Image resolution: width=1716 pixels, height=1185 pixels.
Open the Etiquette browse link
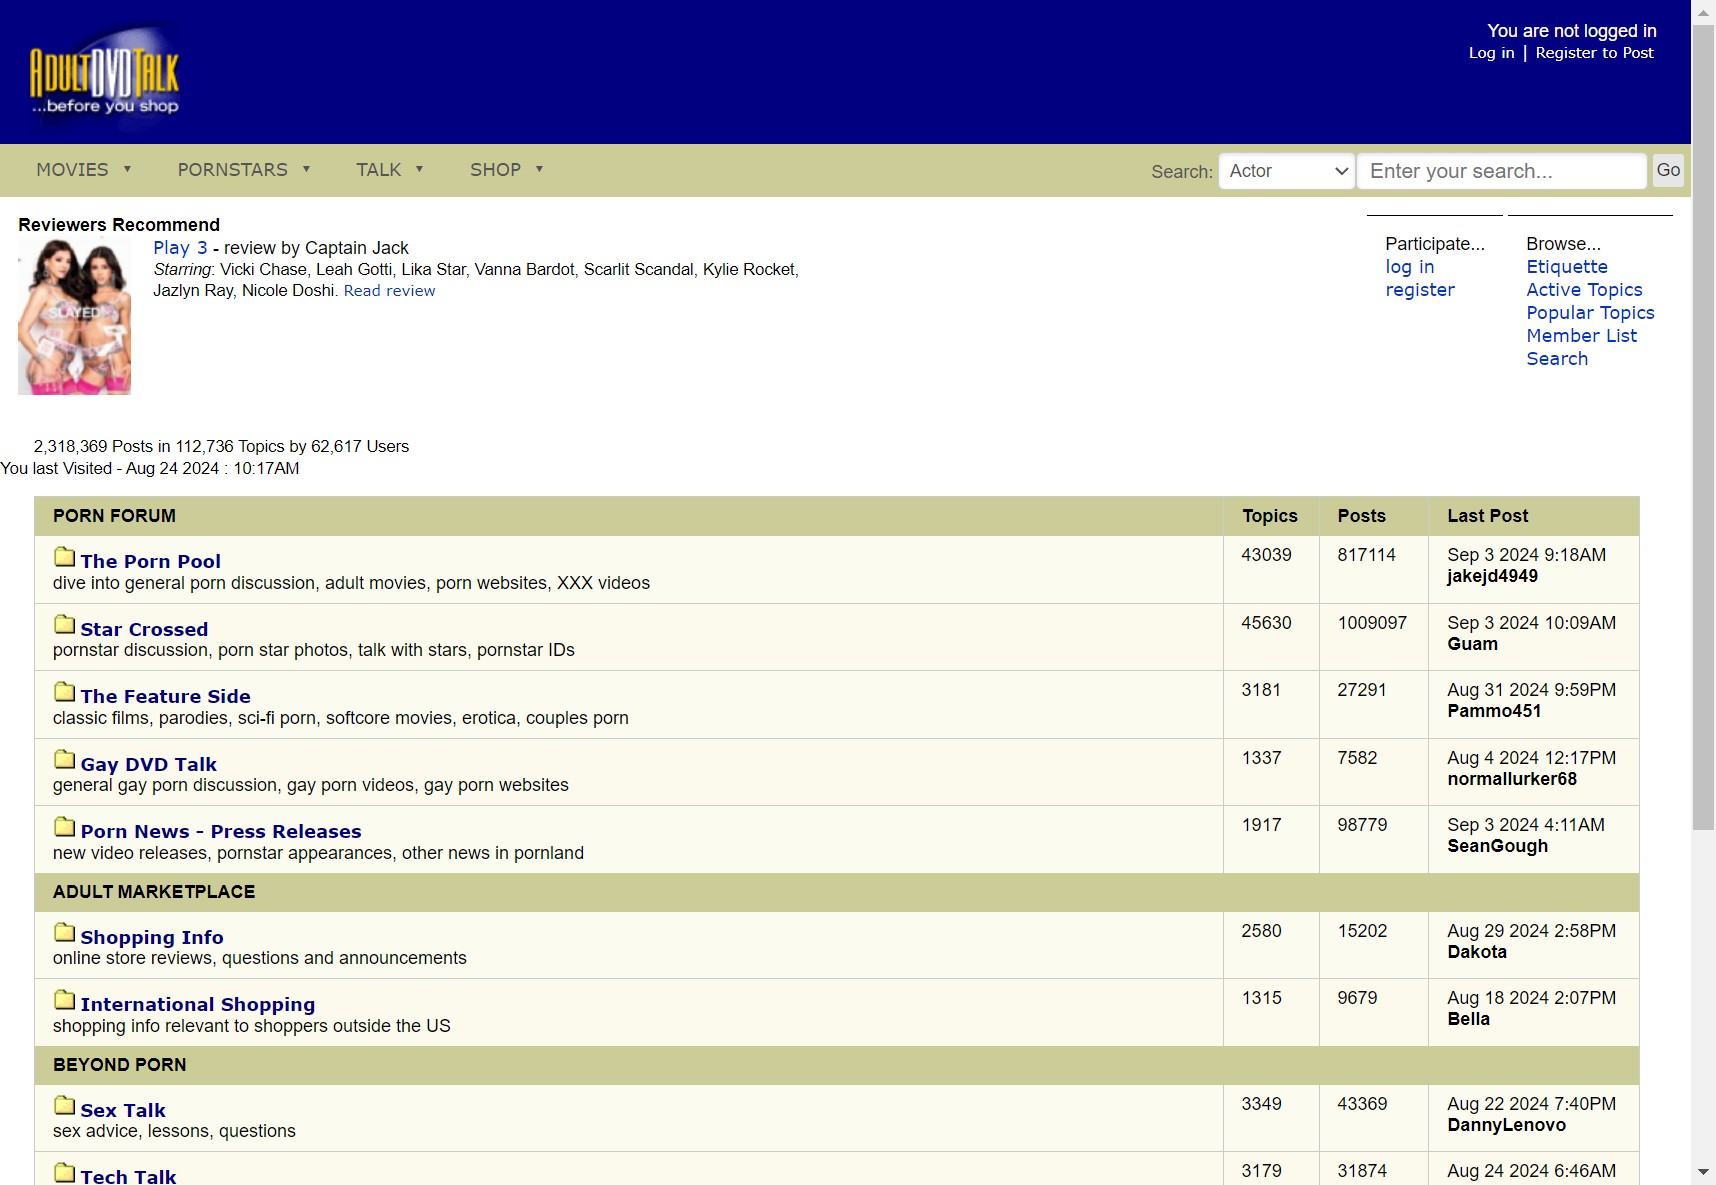coord(1566,267)
